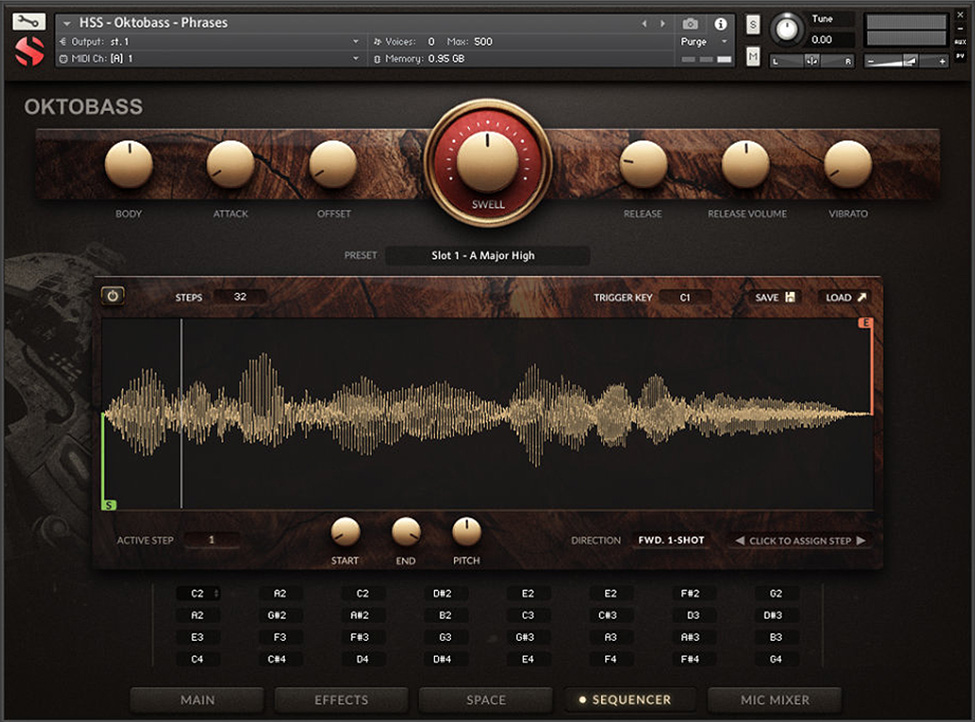Click the RELEASE VOLUME knob

tap(746, 164)
